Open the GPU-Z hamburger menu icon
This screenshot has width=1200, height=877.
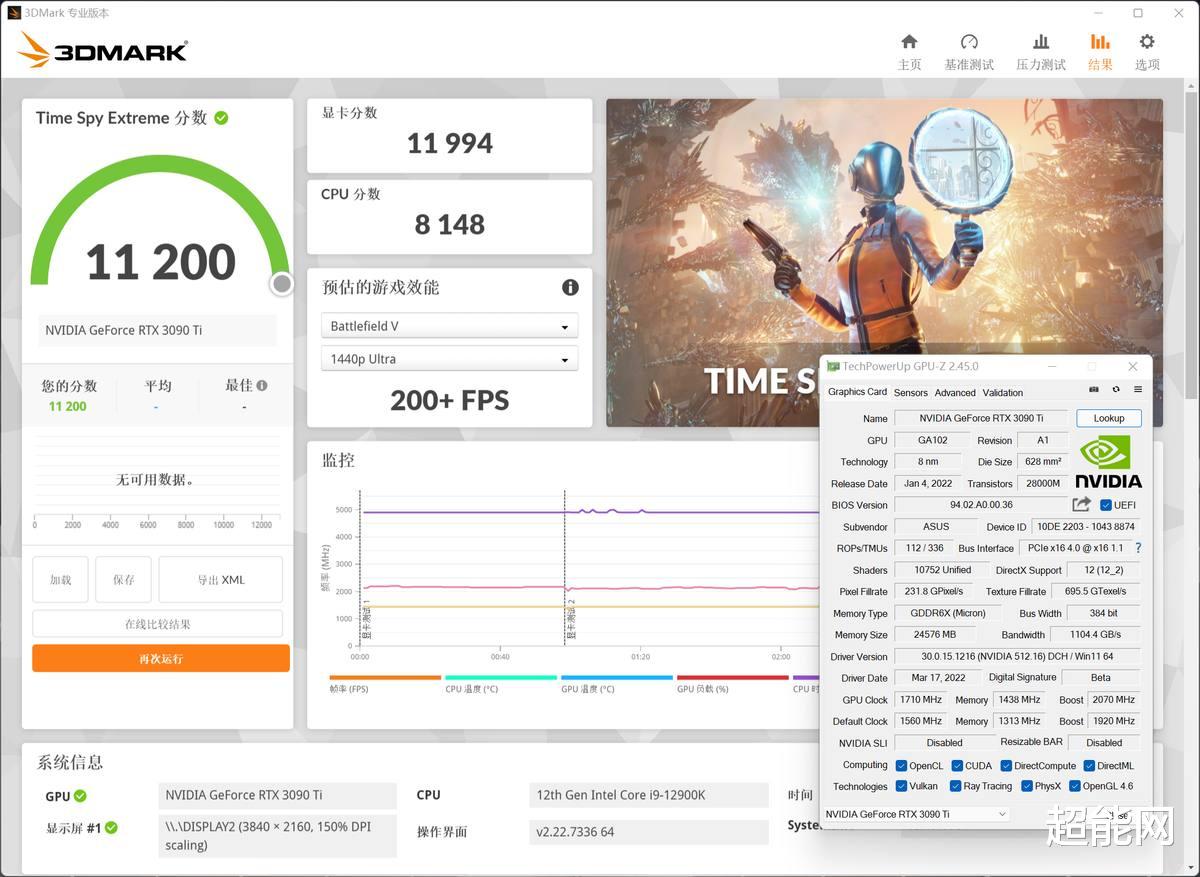tap(1138, 391)
